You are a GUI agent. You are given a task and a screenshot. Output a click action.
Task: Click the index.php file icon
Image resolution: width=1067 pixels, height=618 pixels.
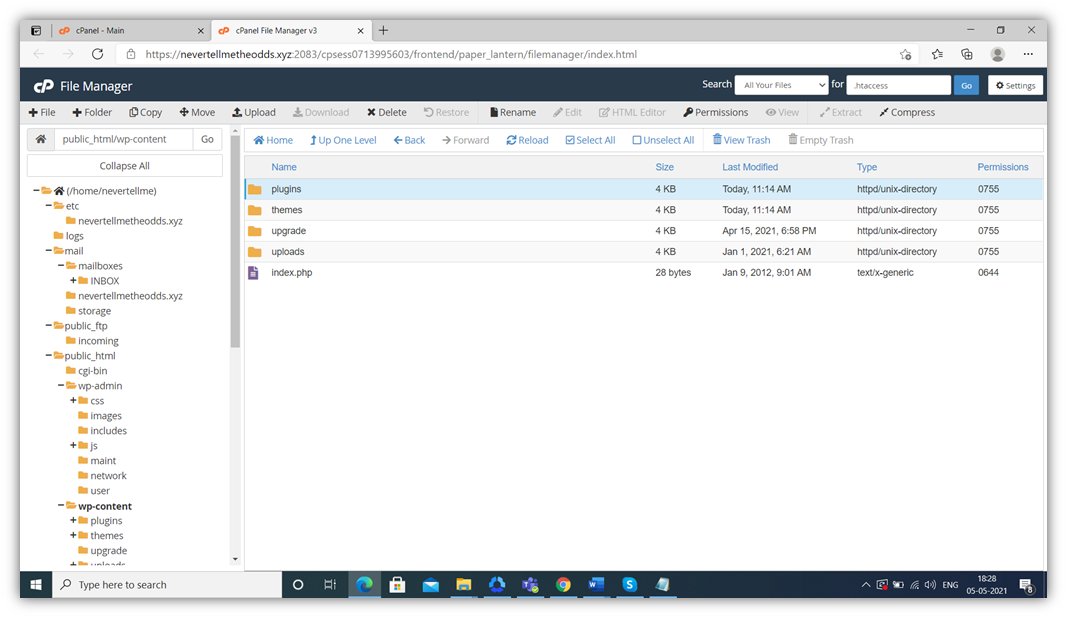click(x=253, y=273)
